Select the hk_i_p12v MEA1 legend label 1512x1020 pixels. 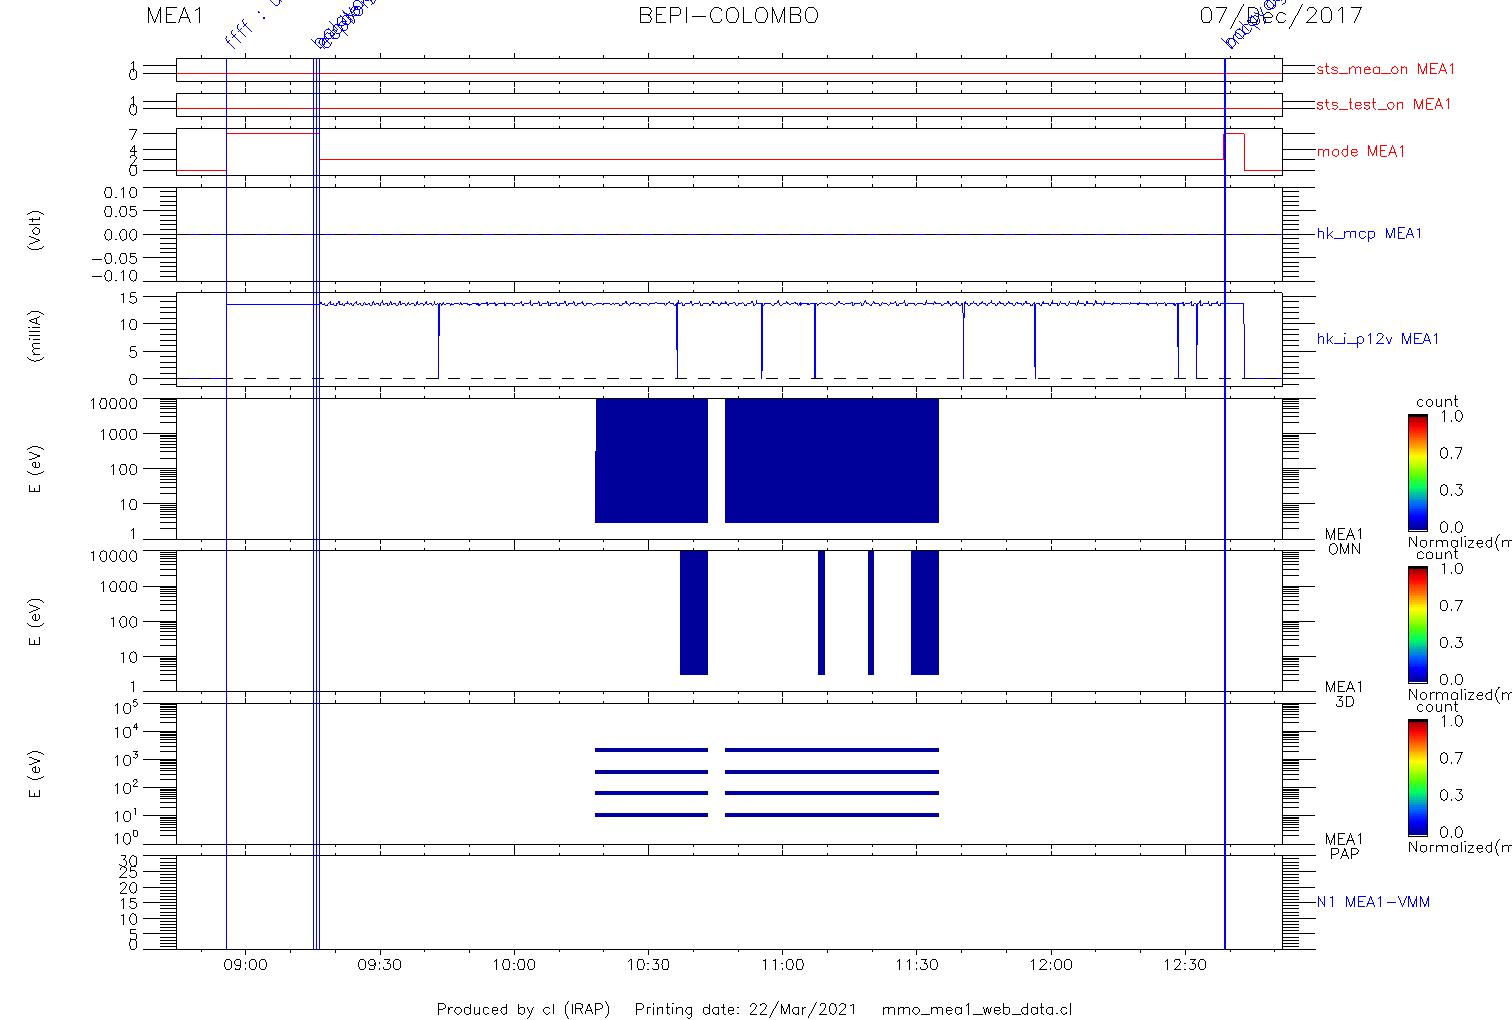coord(1378,340)
